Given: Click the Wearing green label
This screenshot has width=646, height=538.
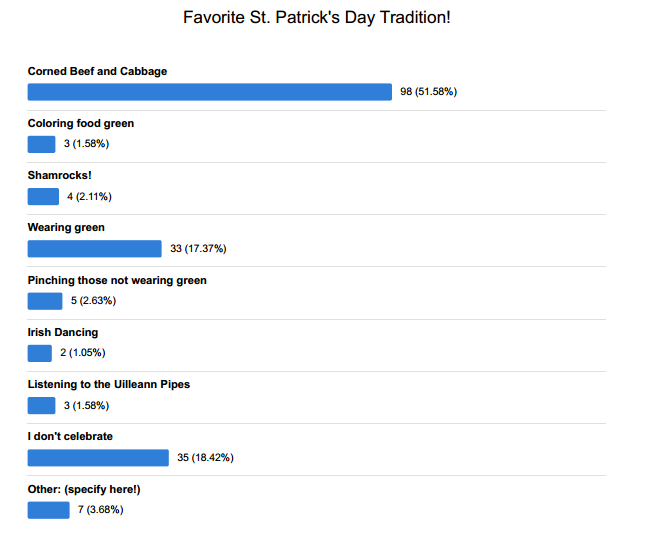Looking at the screenshot, I should click(x=66, y=228).
